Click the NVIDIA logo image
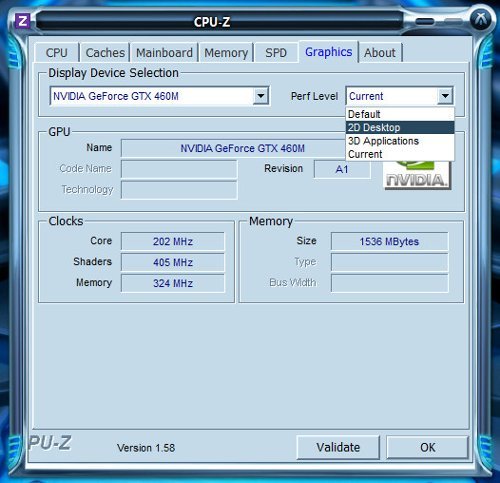Screen dimensions: 500x483 418,176
